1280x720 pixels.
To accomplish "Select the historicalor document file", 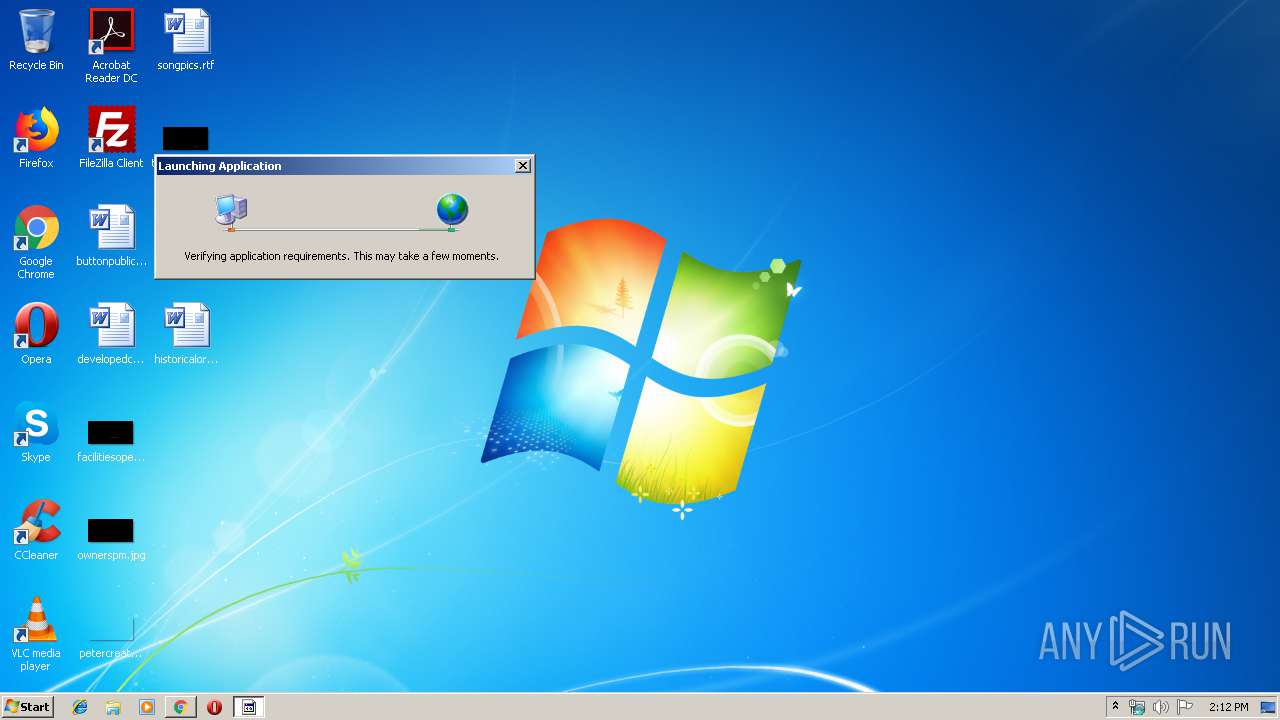I will point(186,334).
